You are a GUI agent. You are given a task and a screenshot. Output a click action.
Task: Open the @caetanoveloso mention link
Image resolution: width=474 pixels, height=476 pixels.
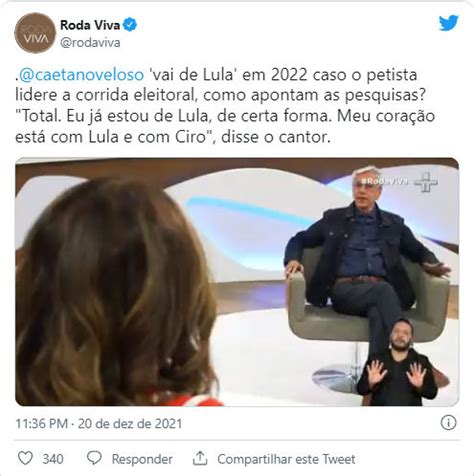point(81,74)
